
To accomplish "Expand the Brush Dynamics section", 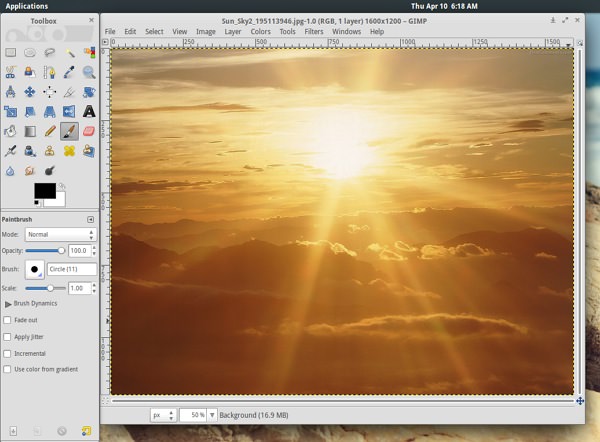I will pos(8,304).
